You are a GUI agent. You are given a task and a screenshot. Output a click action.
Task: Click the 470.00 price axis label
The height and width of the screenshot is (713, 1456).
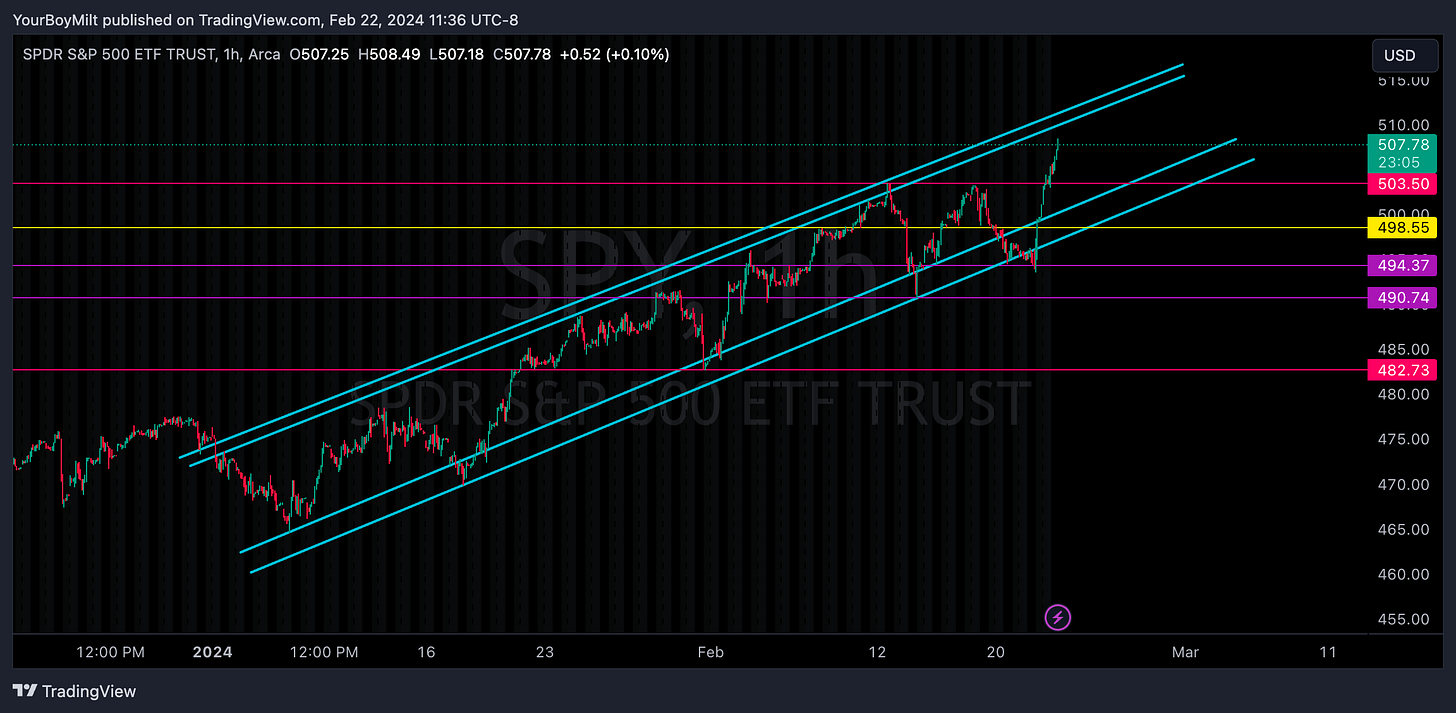(1402, 484)
